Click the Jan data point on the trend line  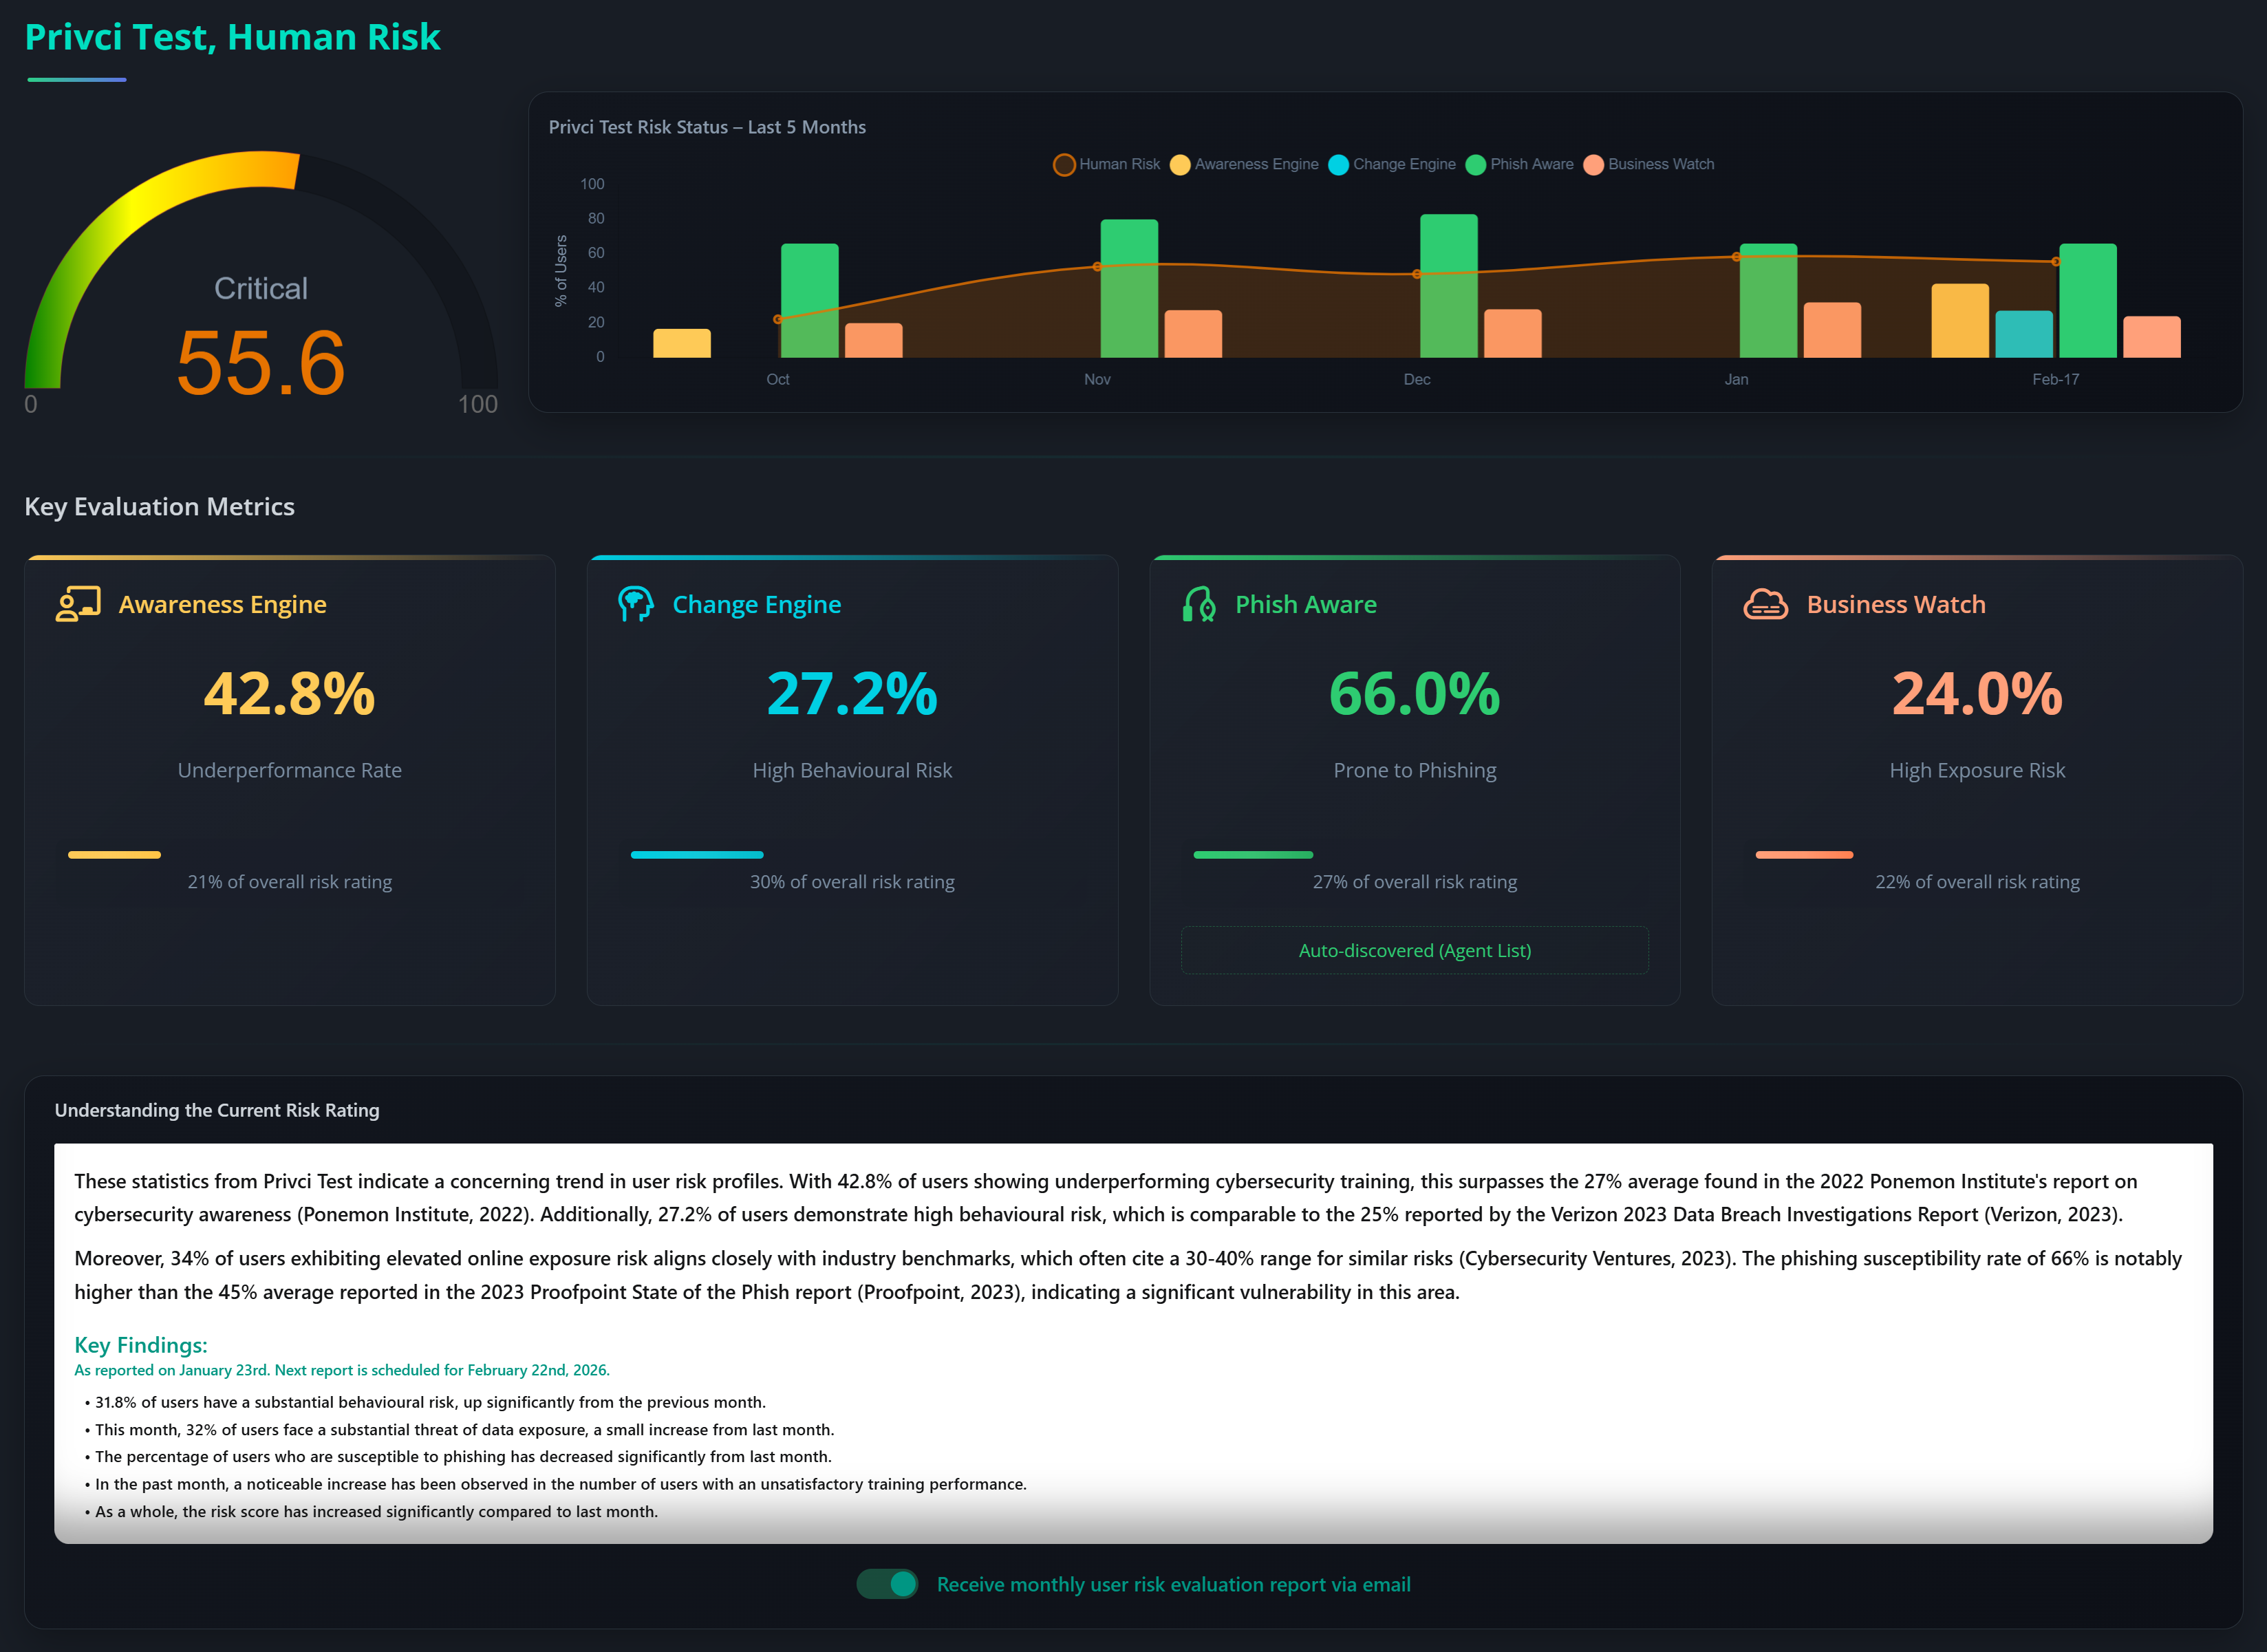pyautogui.click(x=1737, y=257)
